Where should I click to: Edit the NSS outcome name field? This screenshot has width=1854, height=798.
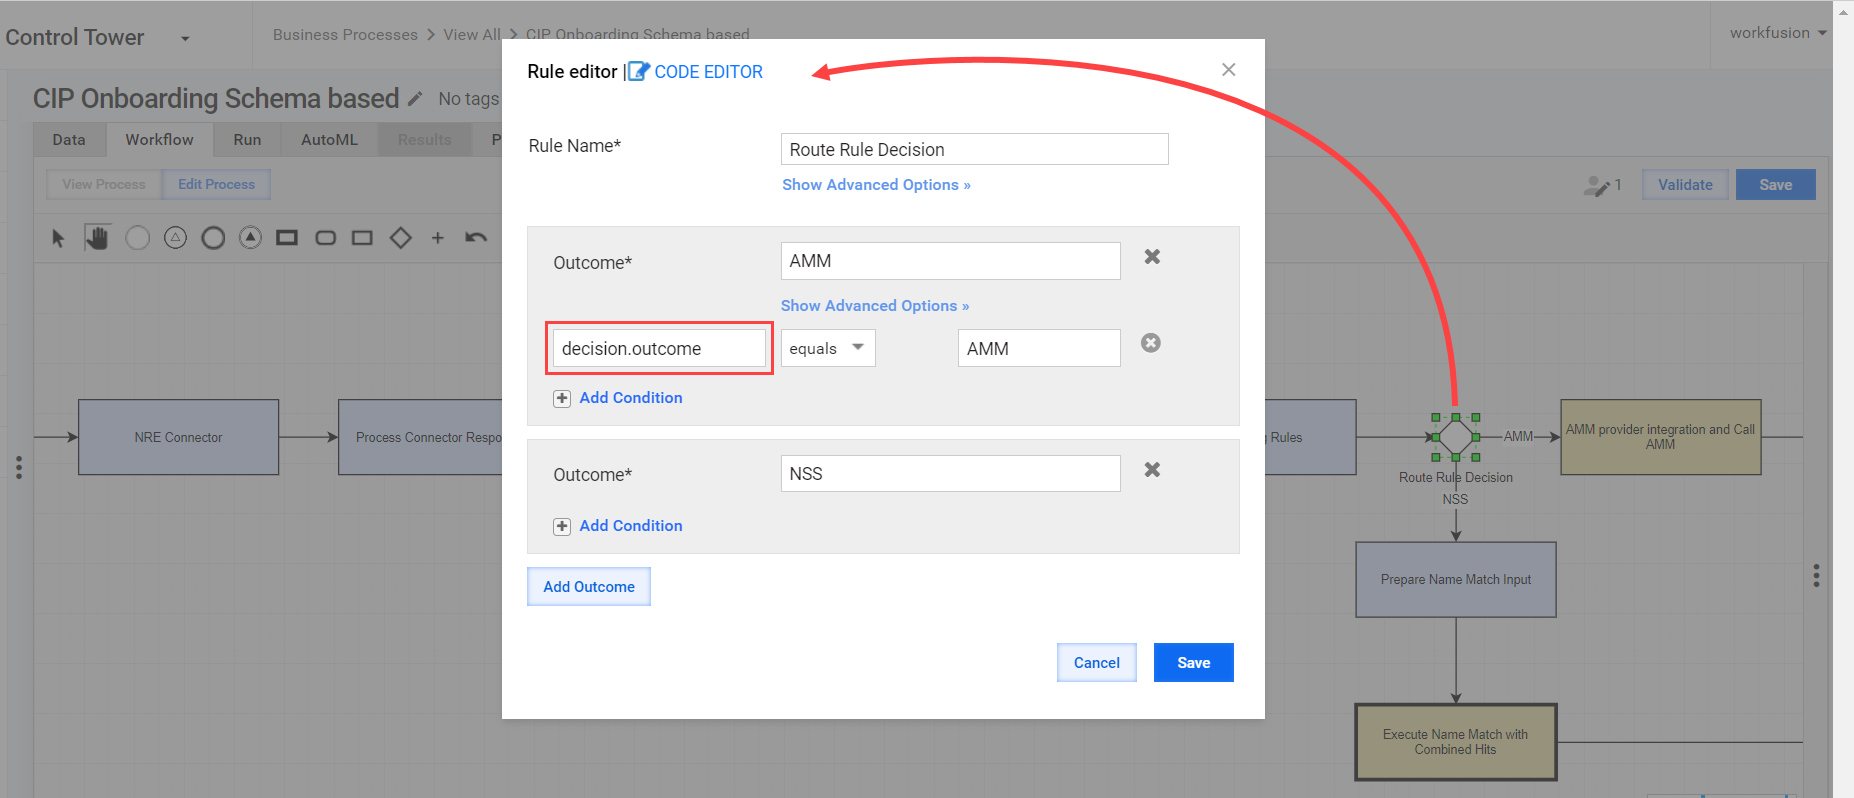click(x=950, y=473)
